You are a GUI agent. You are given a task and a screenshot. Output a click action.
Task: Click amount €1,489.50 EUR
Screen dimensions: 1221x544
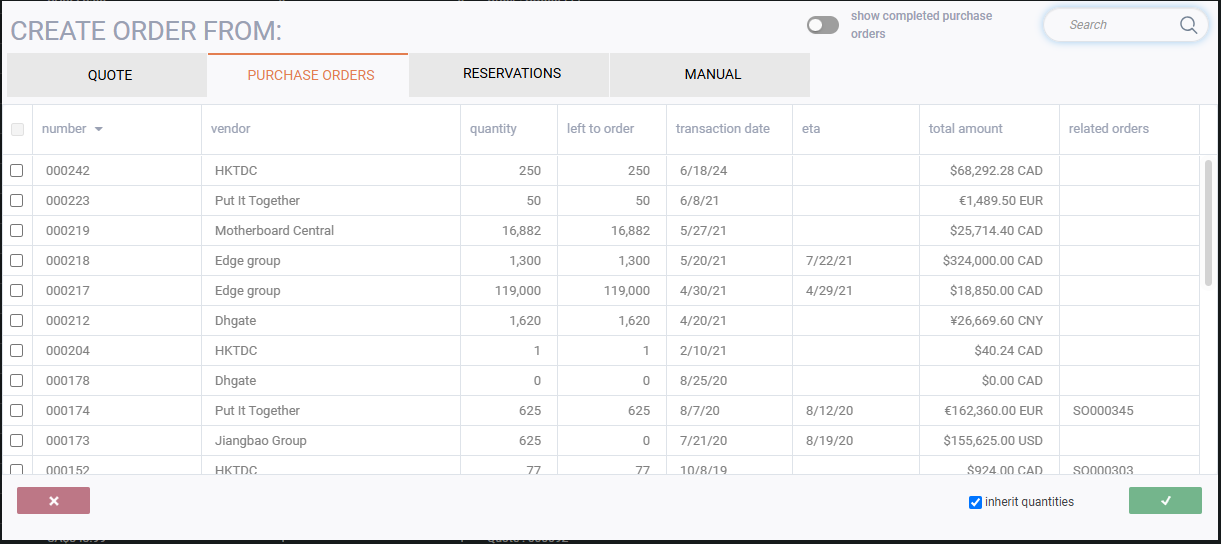[1001, 201]
